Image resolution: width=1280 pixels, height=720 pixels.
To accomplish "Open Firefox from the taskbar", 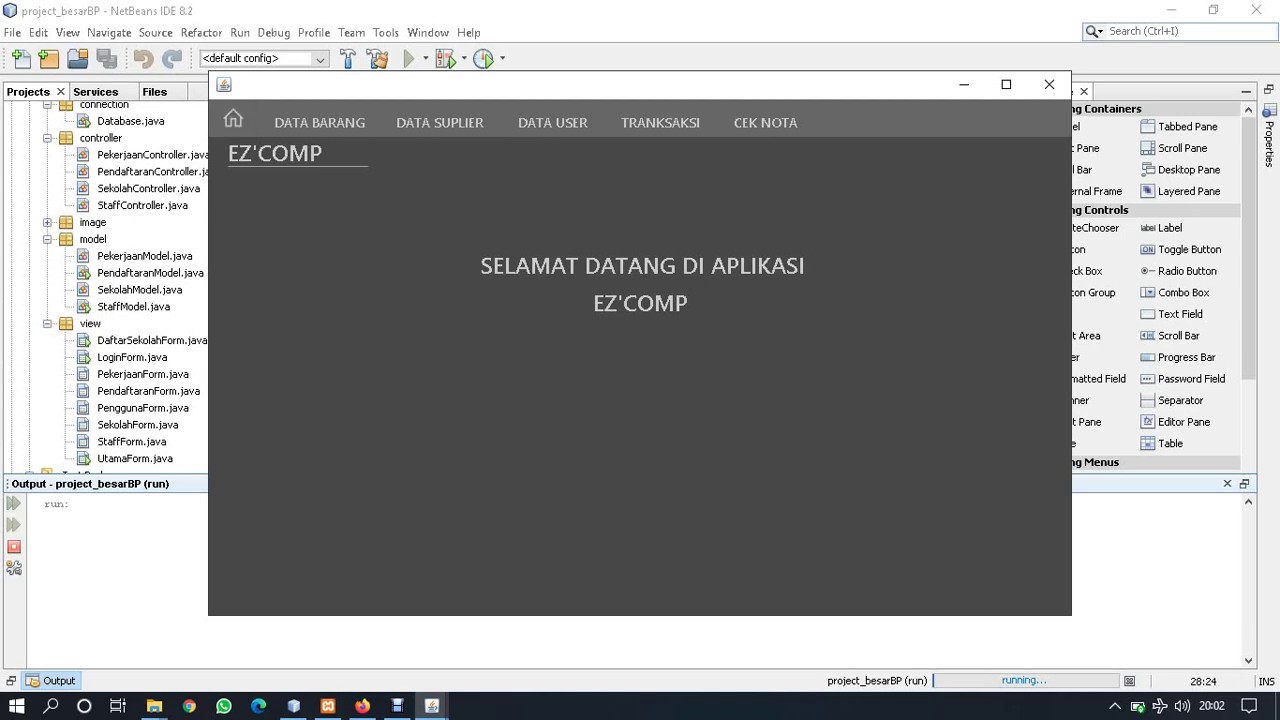I will [362, 706].
